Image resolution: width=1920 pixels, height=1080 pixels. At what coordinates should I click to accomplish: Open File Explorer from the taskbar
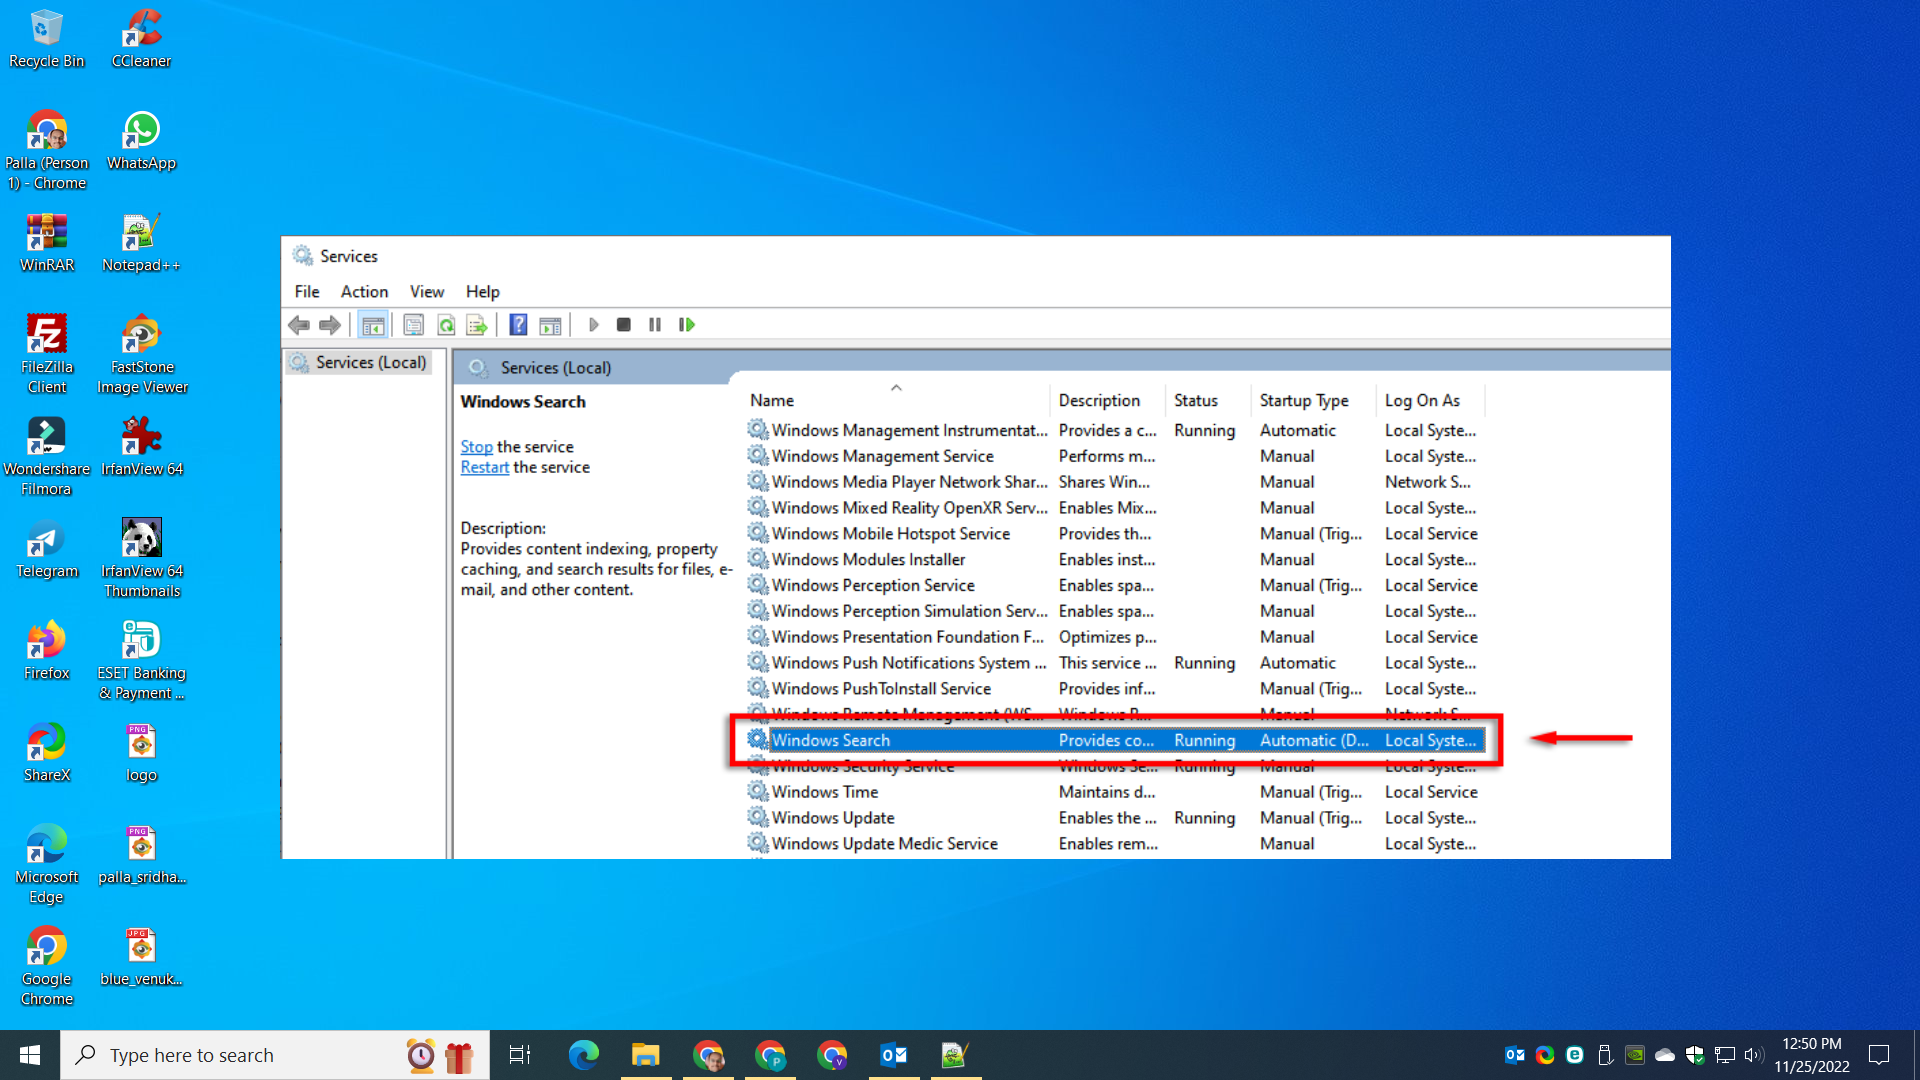point(646,1055)
